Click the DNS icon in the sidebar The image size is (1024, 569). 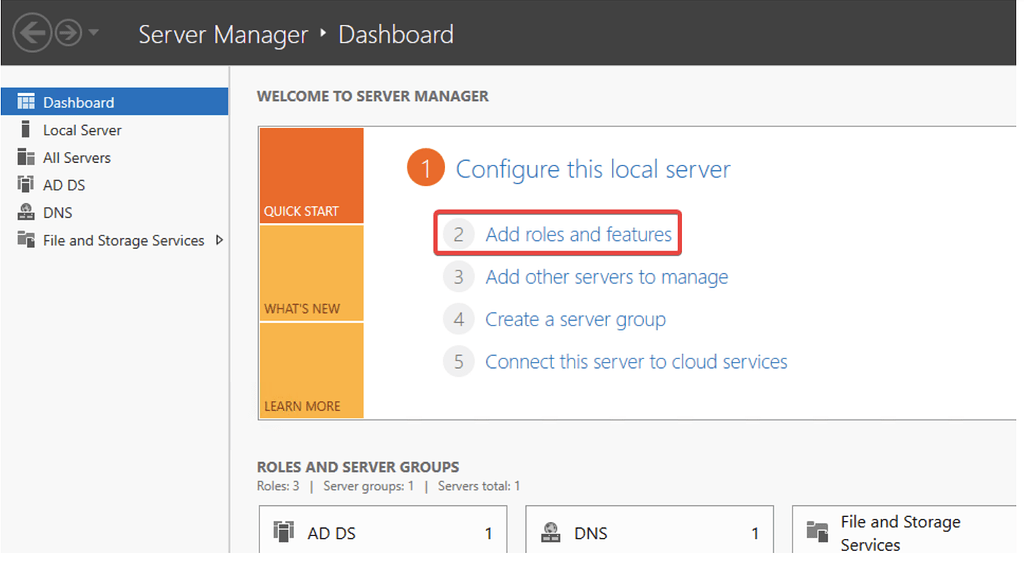[26, 212]
